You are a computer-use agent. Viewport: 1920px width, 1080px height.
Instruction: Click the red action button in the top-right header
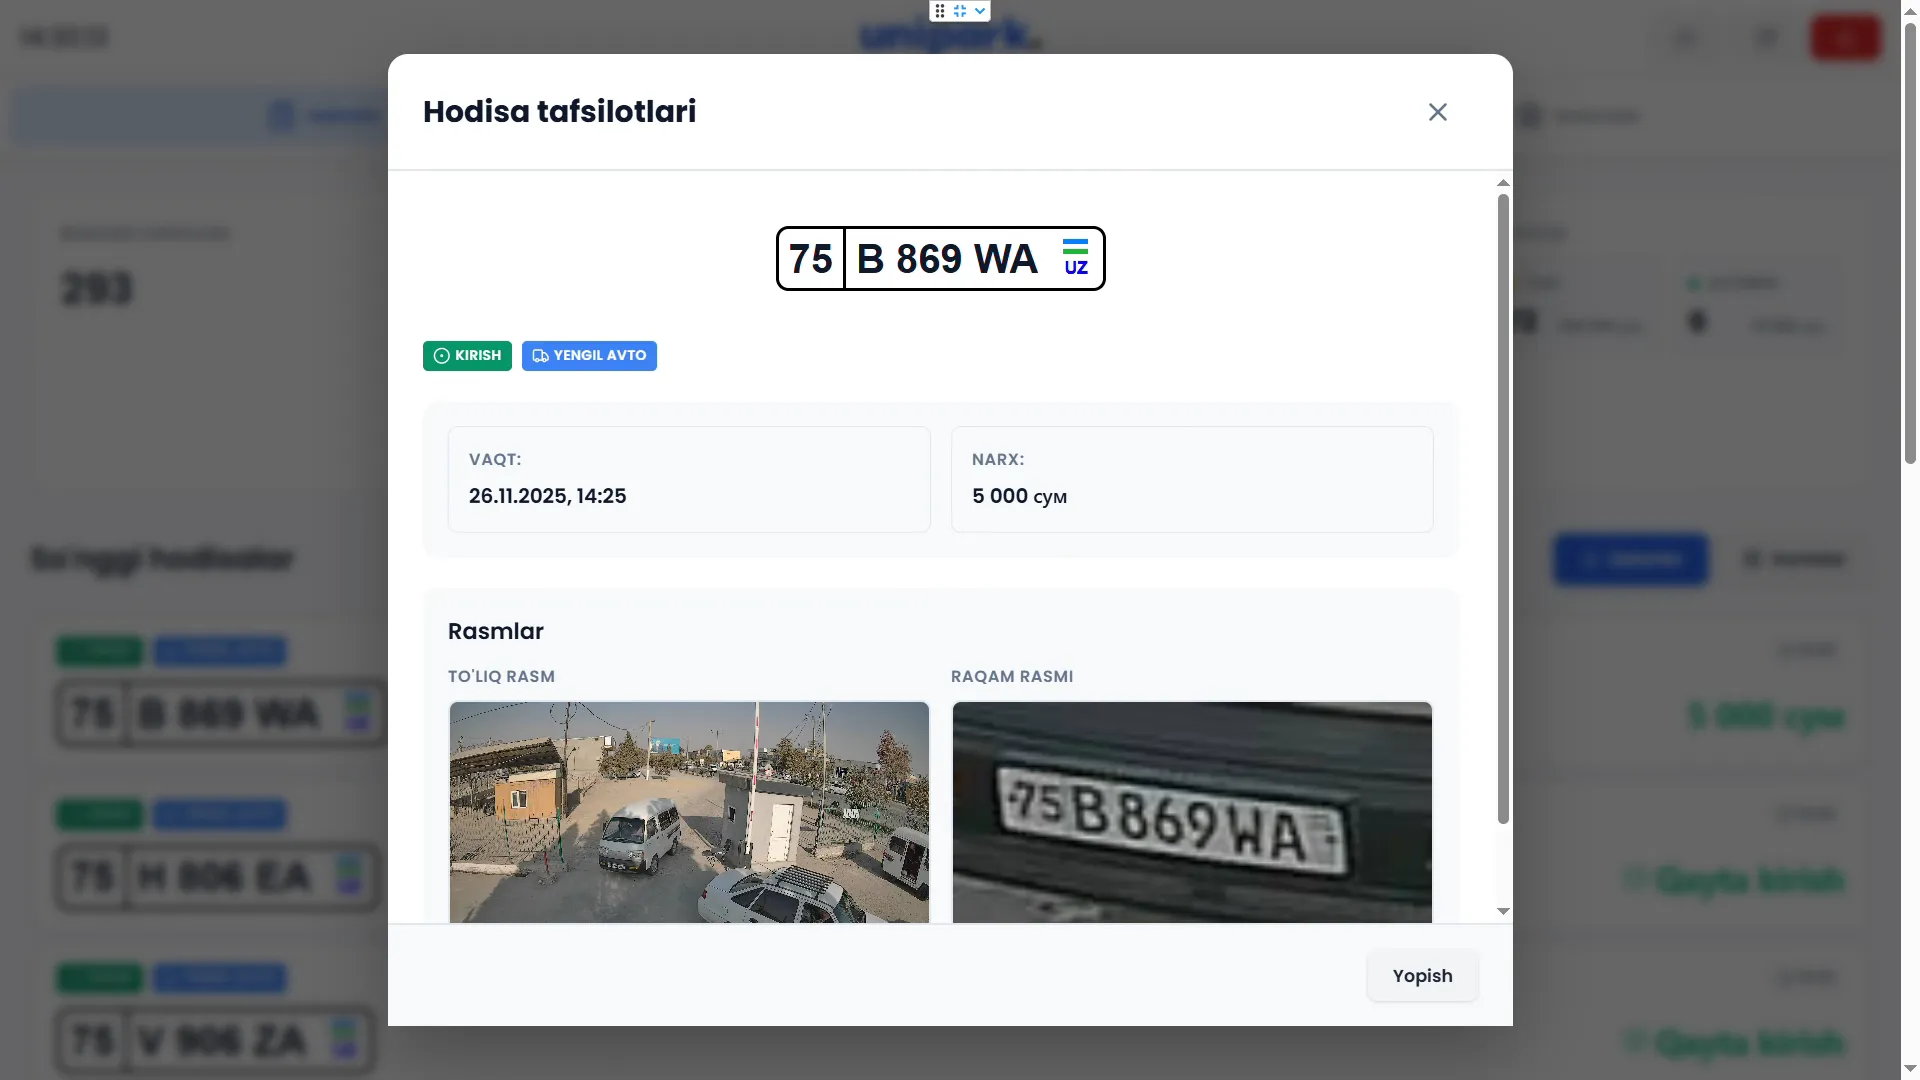pos(1845,37)
